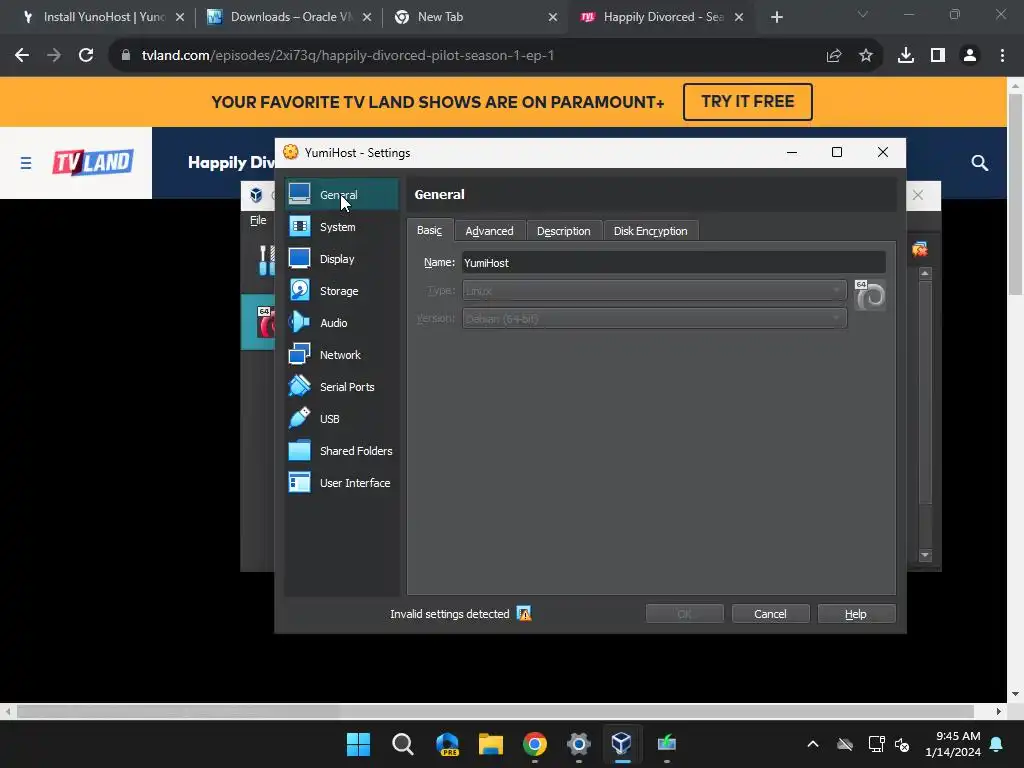Open the browser tab search chevron

[863, 14]
